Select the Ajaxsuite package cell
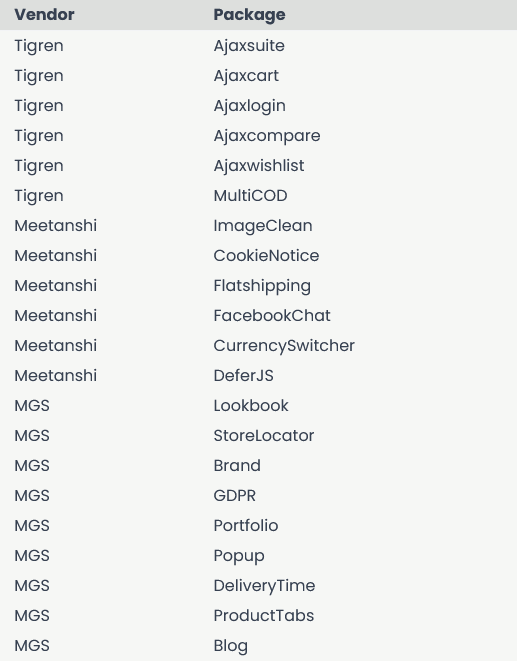 [249, 46]
